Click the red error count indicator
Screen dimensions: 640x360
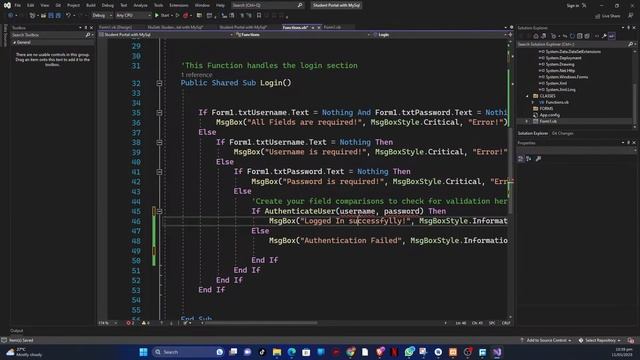[x=130, y=323]
